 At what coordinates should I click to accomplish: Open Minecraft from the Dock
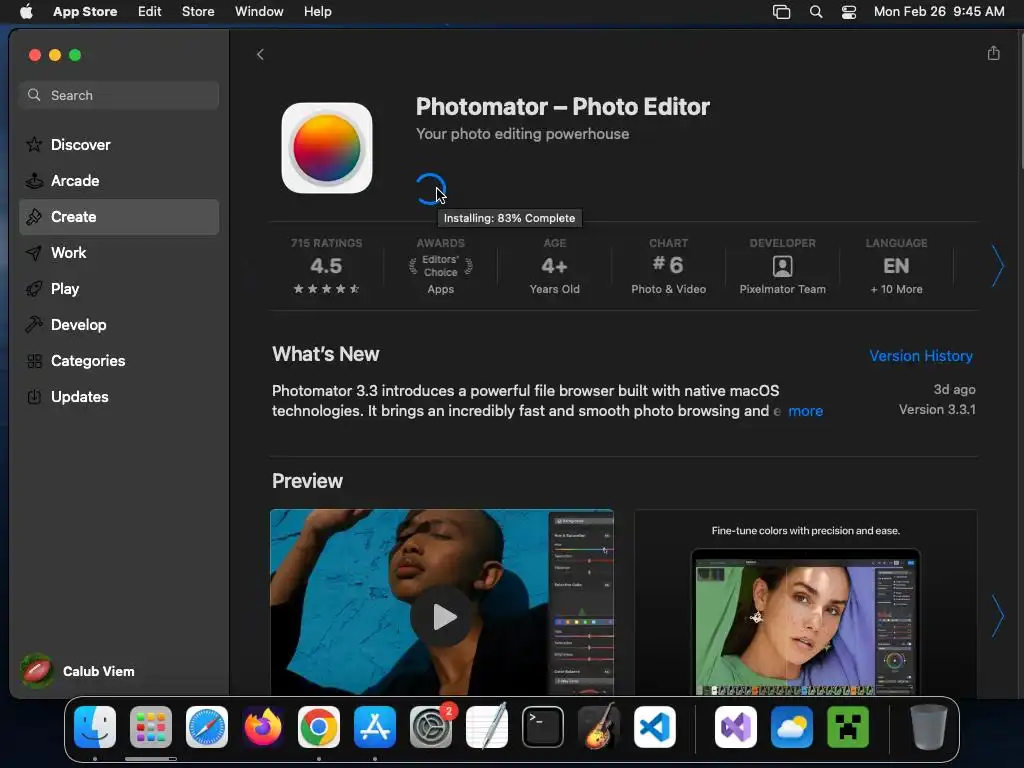[848, 727]
